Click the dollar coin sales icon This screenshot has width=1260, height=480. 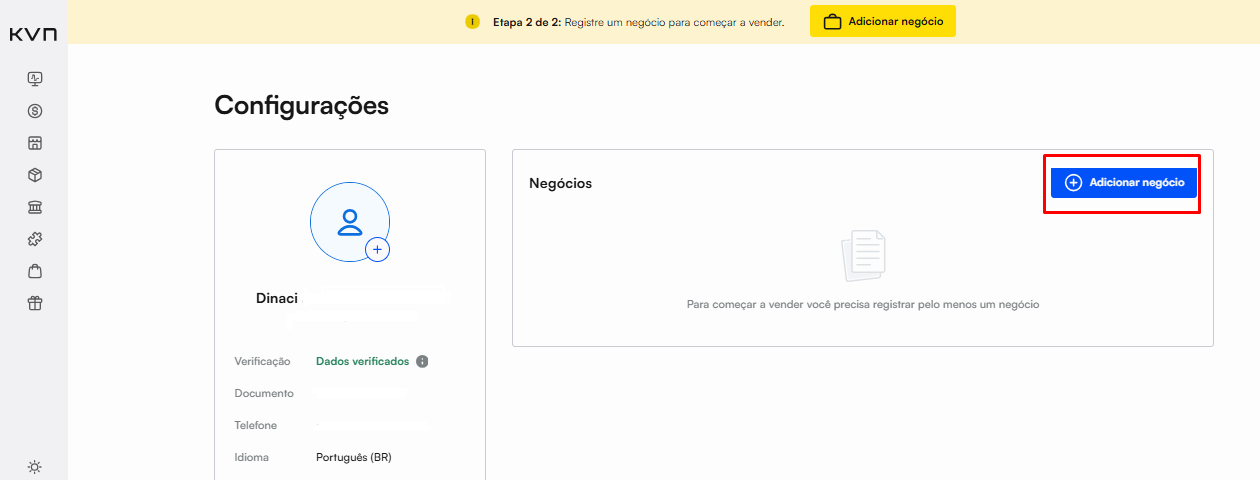[35, 111]
